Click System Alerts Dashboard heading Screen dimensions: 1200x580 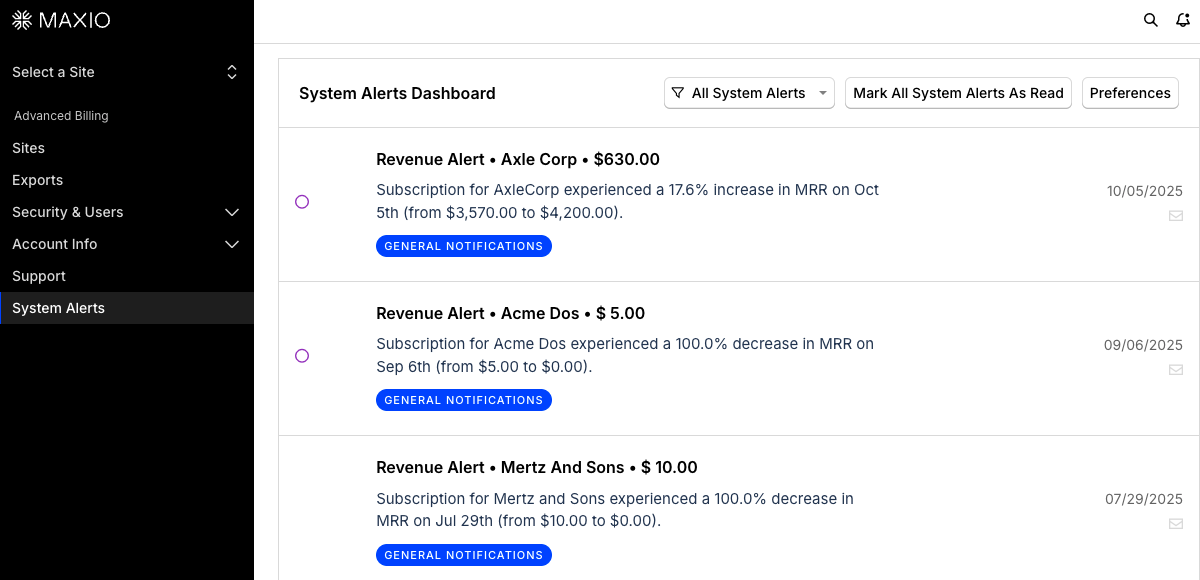click(x=397, y=93)
